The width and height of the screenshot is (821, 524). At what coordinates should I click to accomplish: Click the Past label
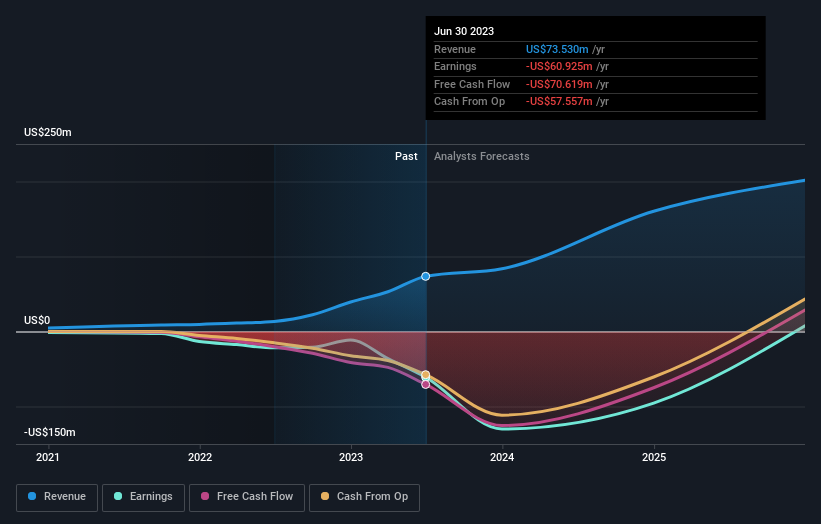click(x=406, y=157)
